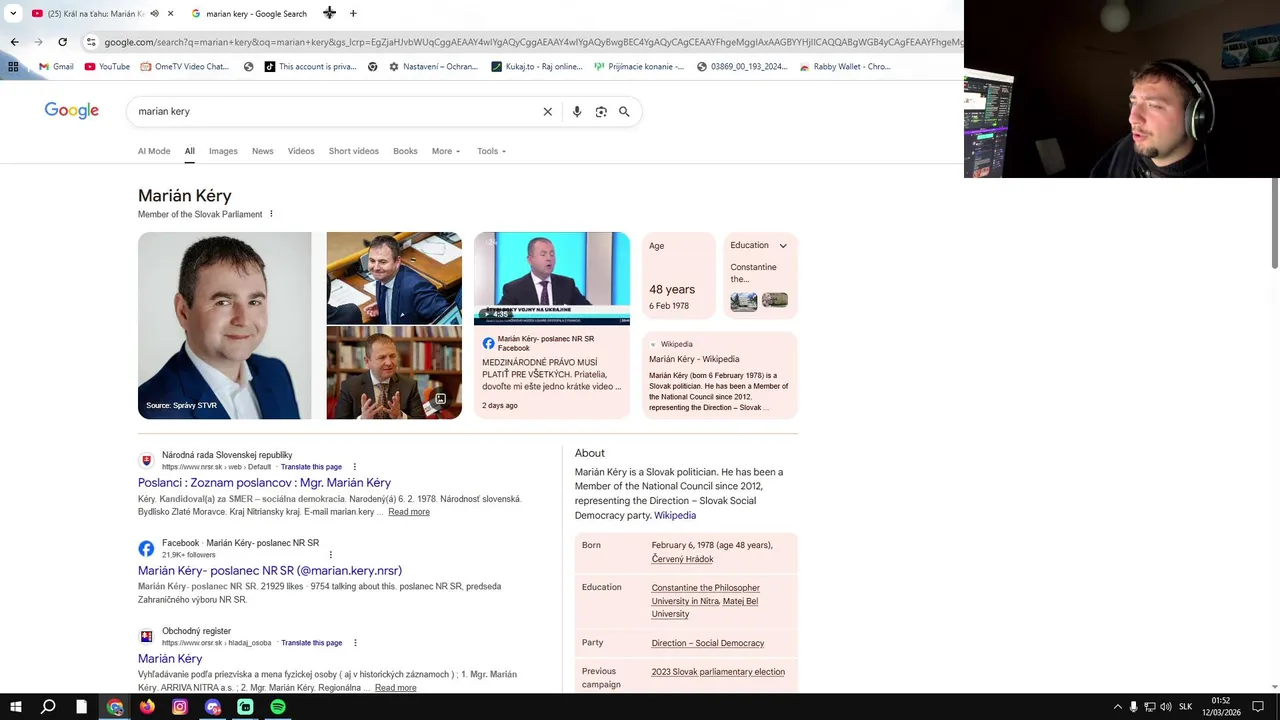1280x720 pixels.
Task: Open the YouTube bookmark
Action: (x=107, y=67)
